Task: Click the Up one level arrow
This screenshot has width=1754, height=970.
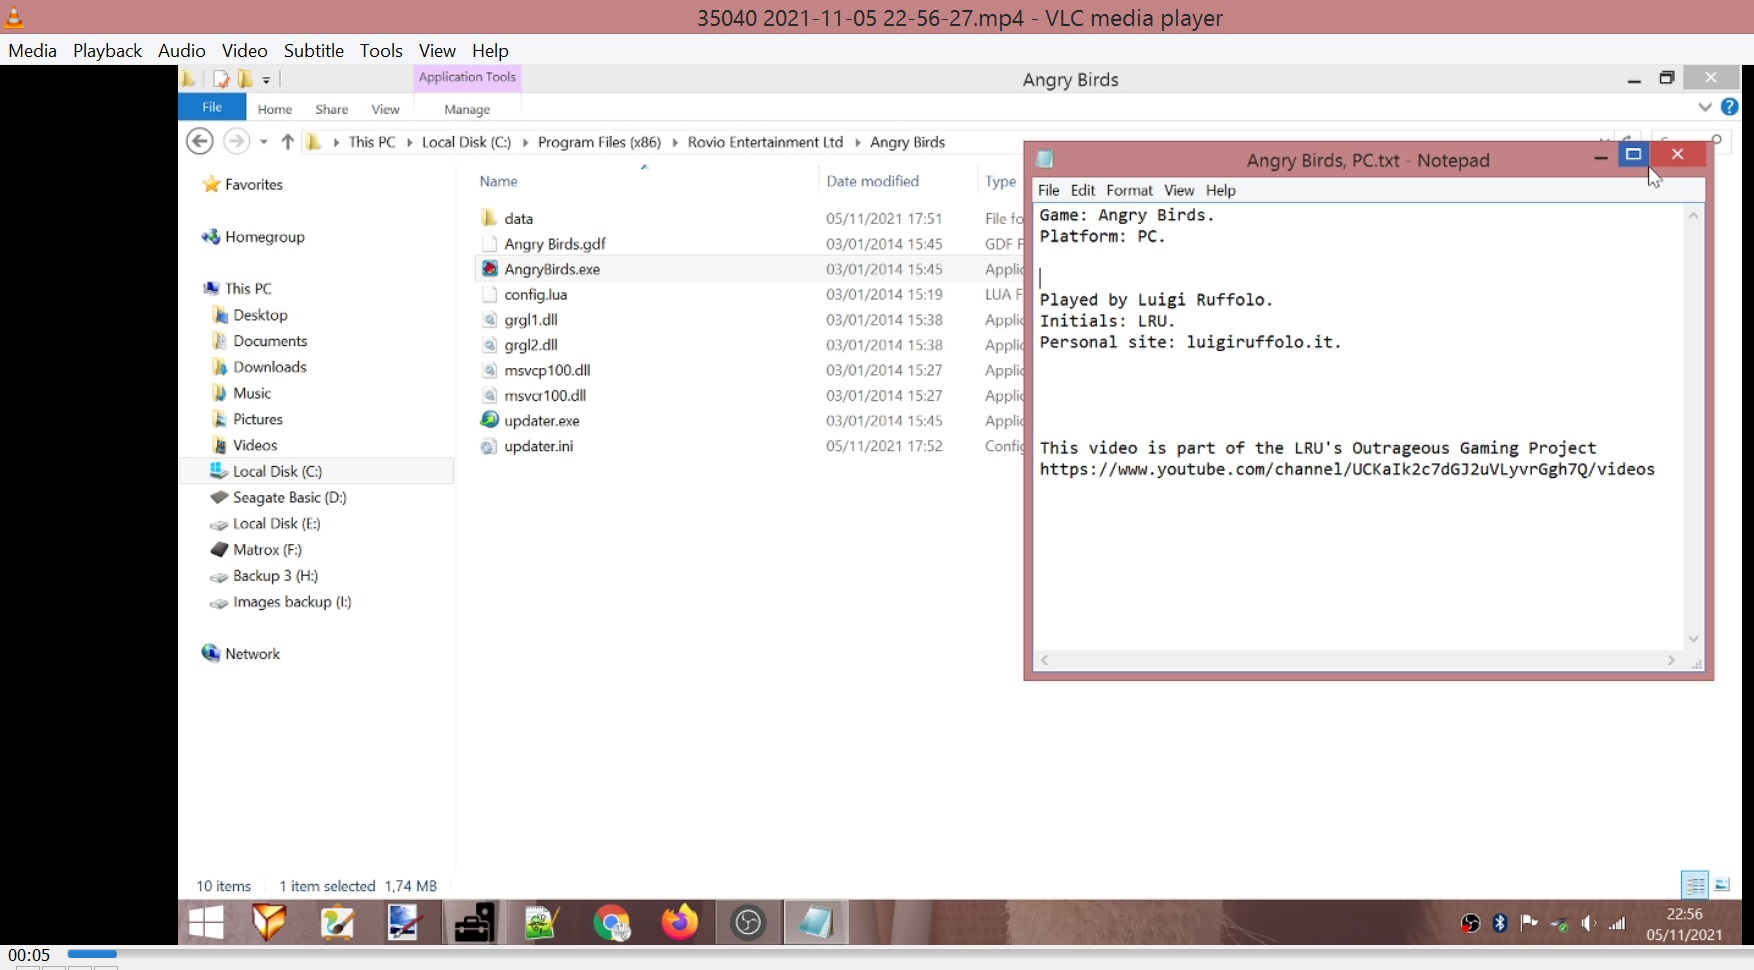Action: [x=287, y=142]
